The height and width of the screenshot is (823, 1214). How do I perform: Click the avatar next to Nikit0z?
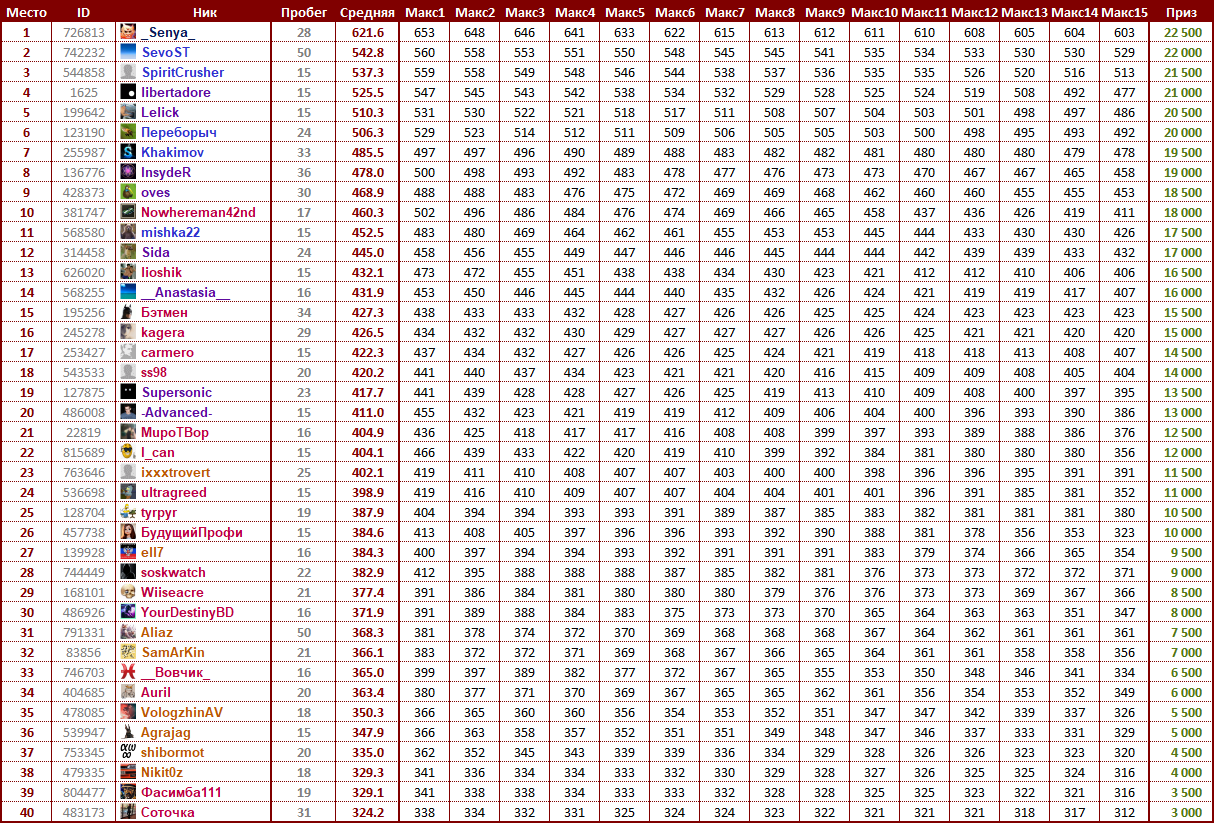point(128,772)
